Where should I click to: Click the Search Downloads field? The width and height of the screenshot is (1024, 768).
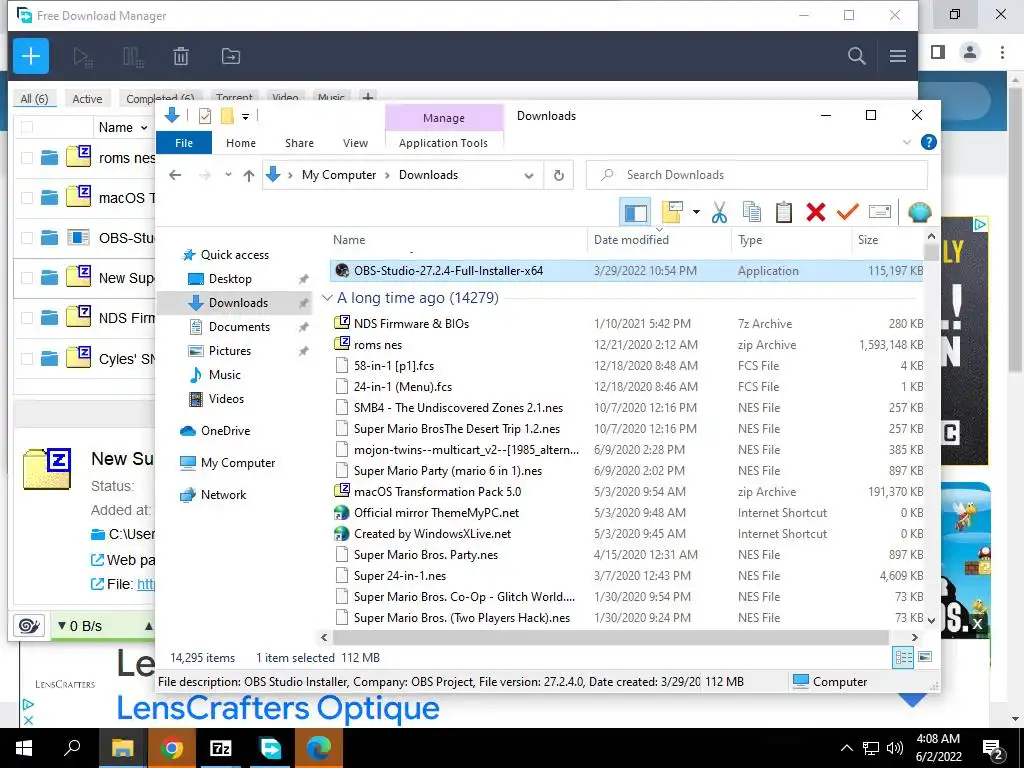point(756,175)
